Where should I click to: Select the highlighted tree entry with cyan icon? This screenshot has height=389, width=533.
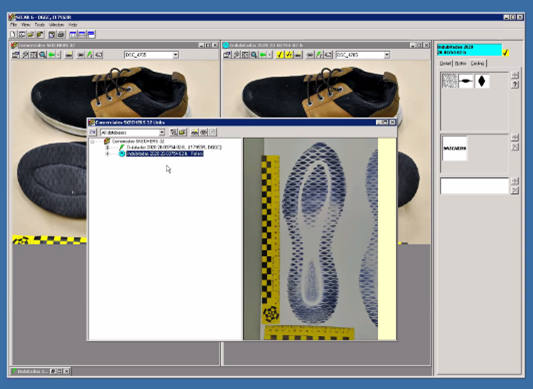[165, 154]
